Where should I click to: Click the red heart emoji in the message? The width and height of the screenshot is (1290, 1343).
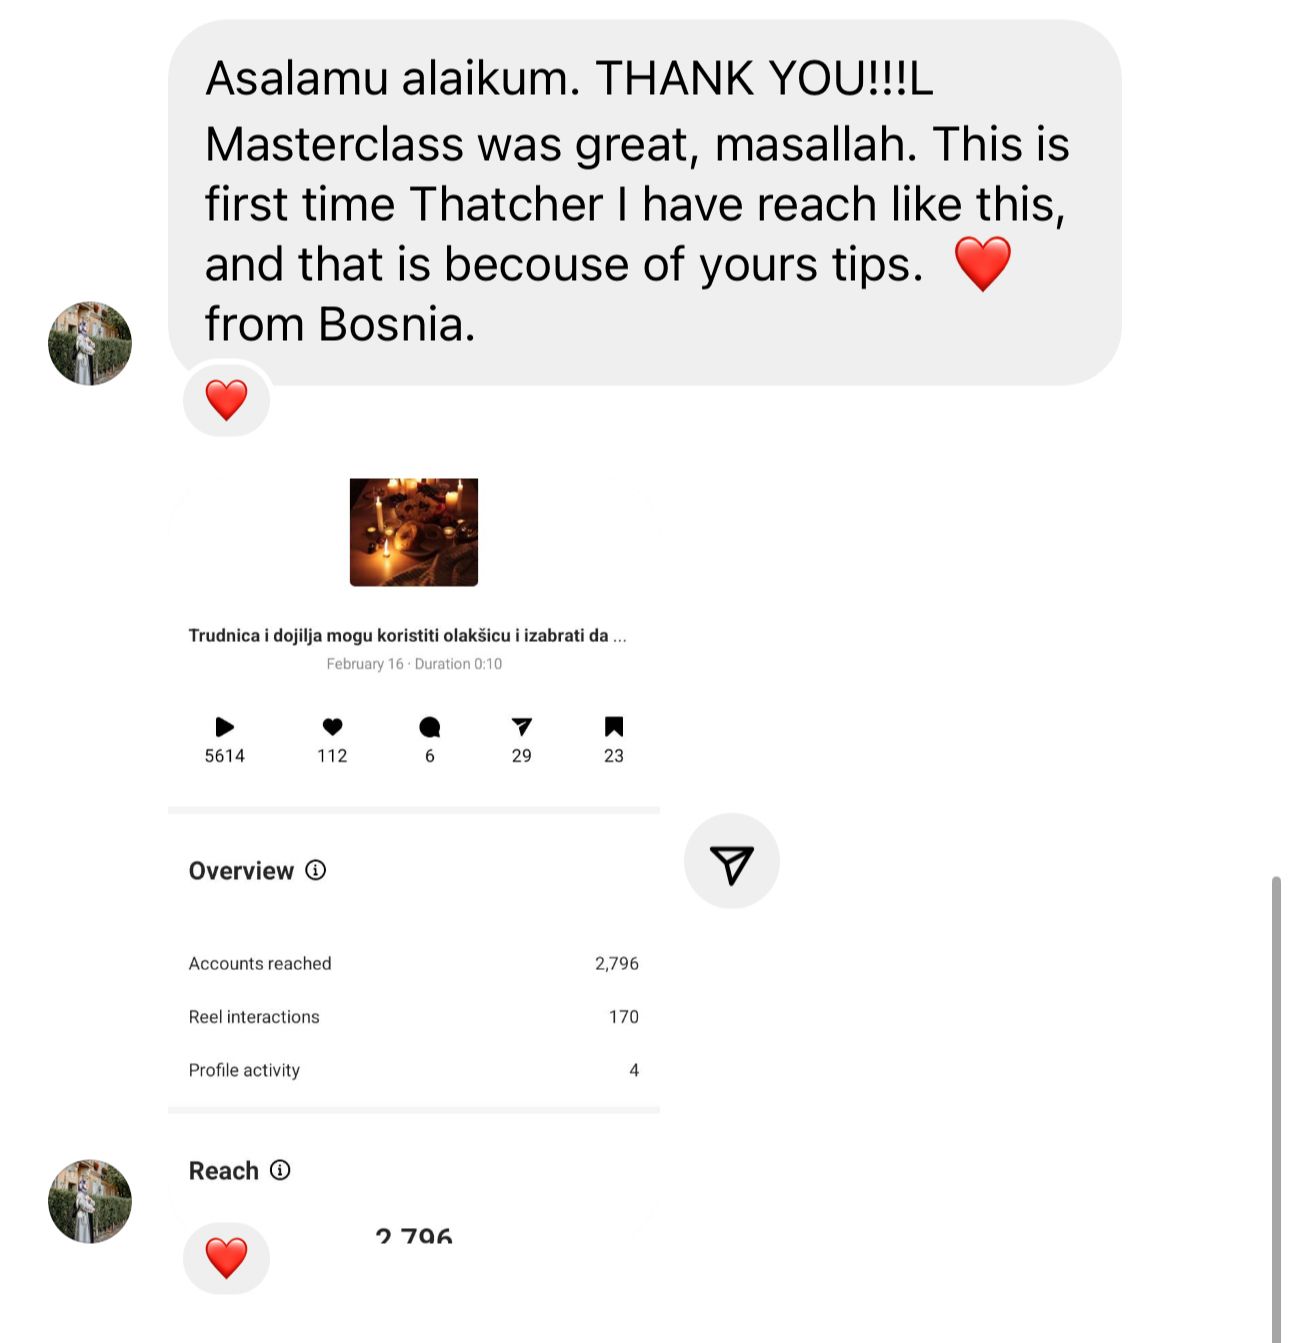[982, 263]
